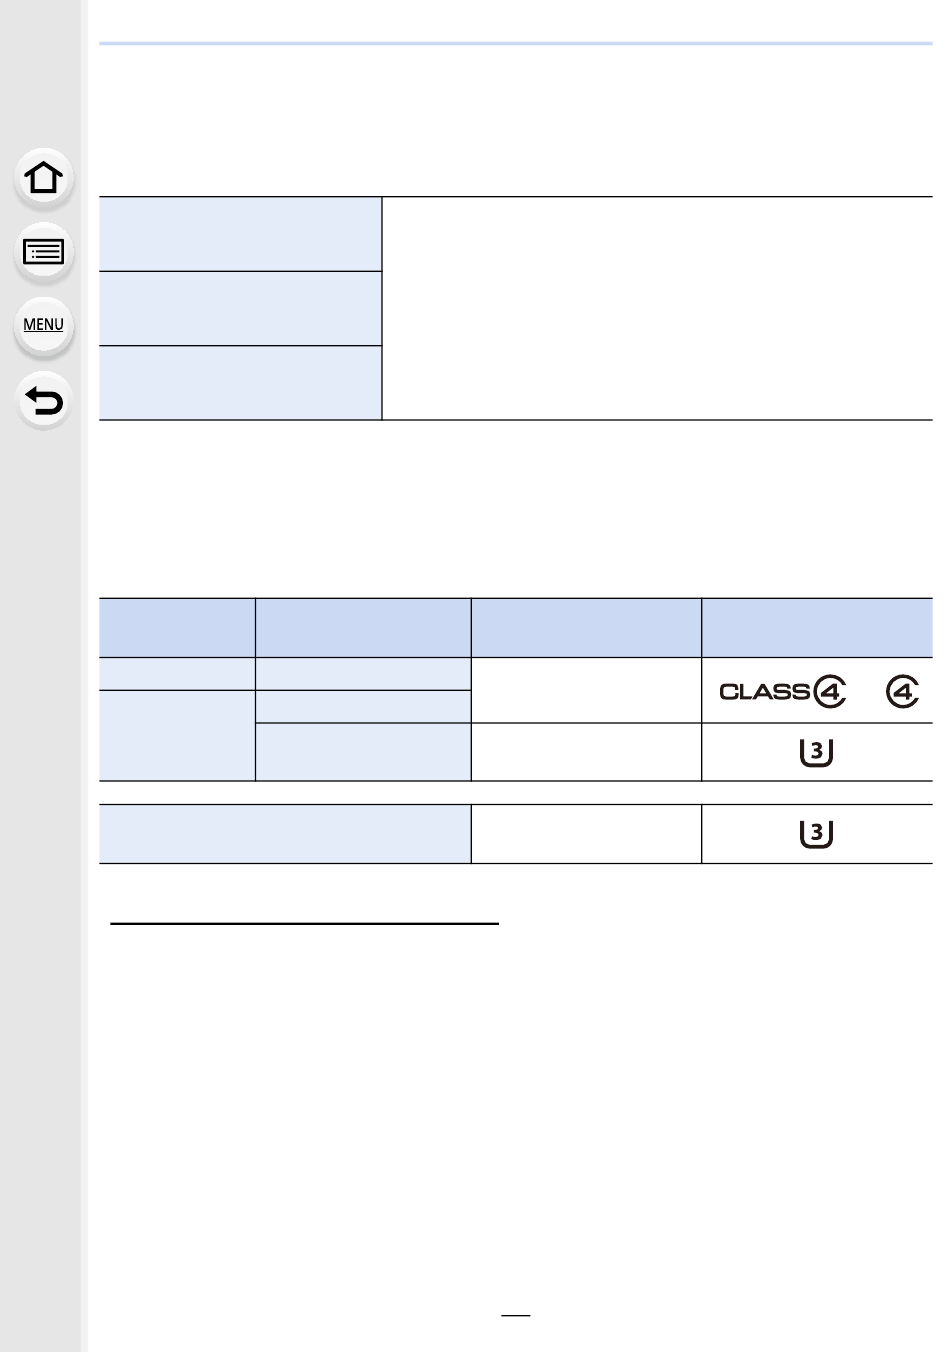Click the U3 logo below the CLASS 4 logo
This screenshot has height=1352, width=950.
coord(816,752)
